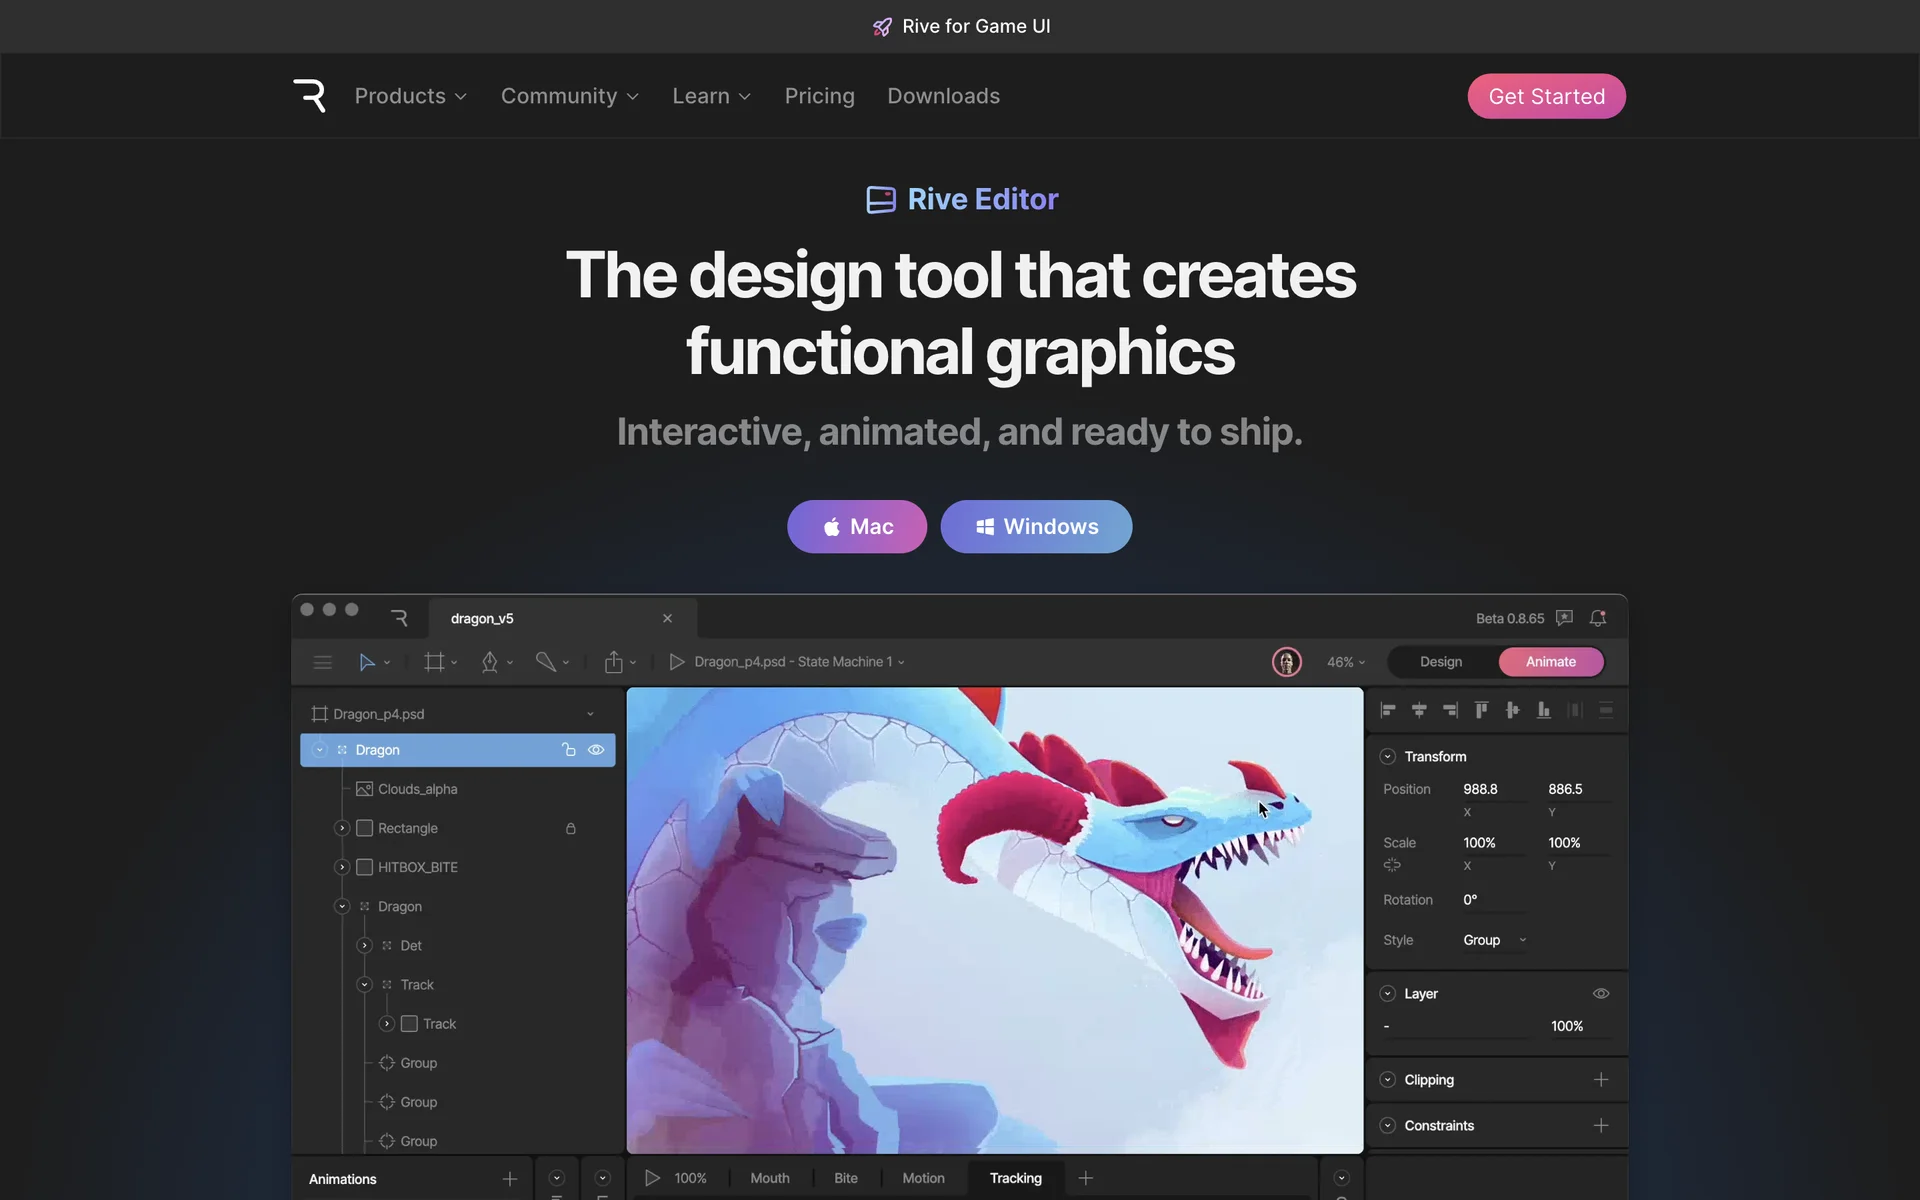Open the hamburger menu in editor

point(322,662)
